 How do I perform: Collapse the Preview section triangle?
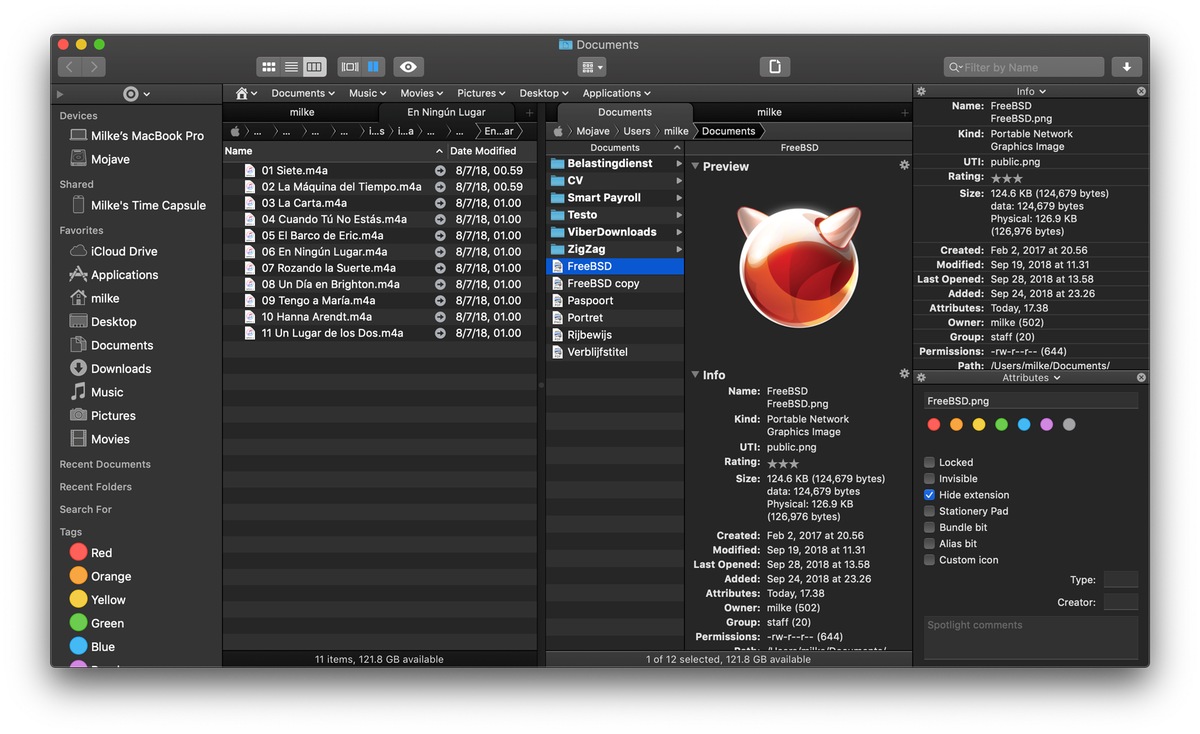pos(695,167)
